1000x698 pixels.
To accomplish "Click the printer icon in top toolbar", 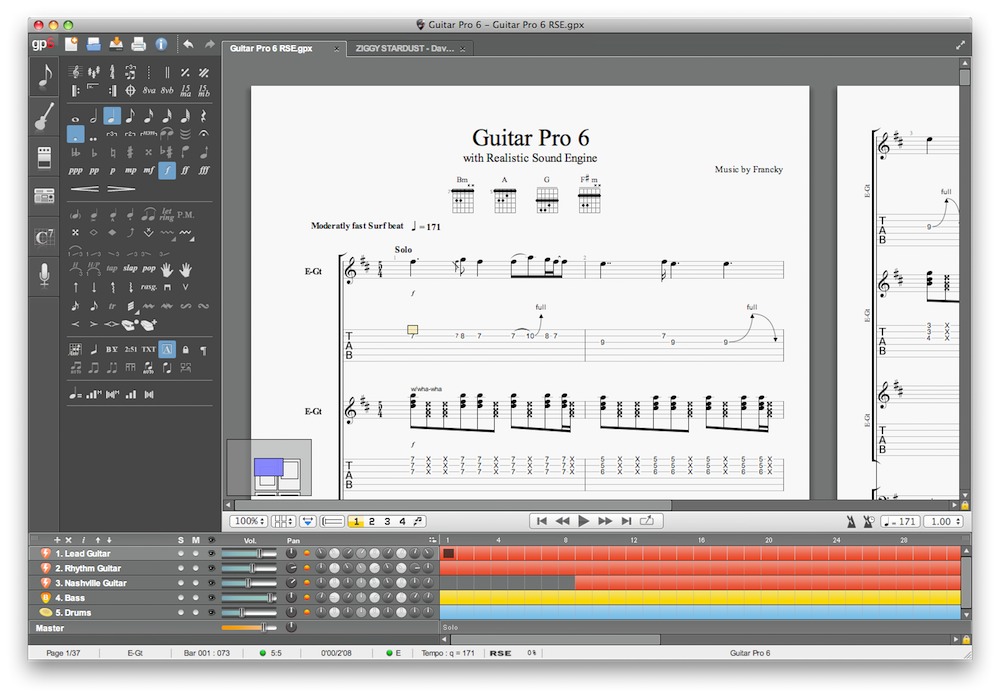I will 138,44.
